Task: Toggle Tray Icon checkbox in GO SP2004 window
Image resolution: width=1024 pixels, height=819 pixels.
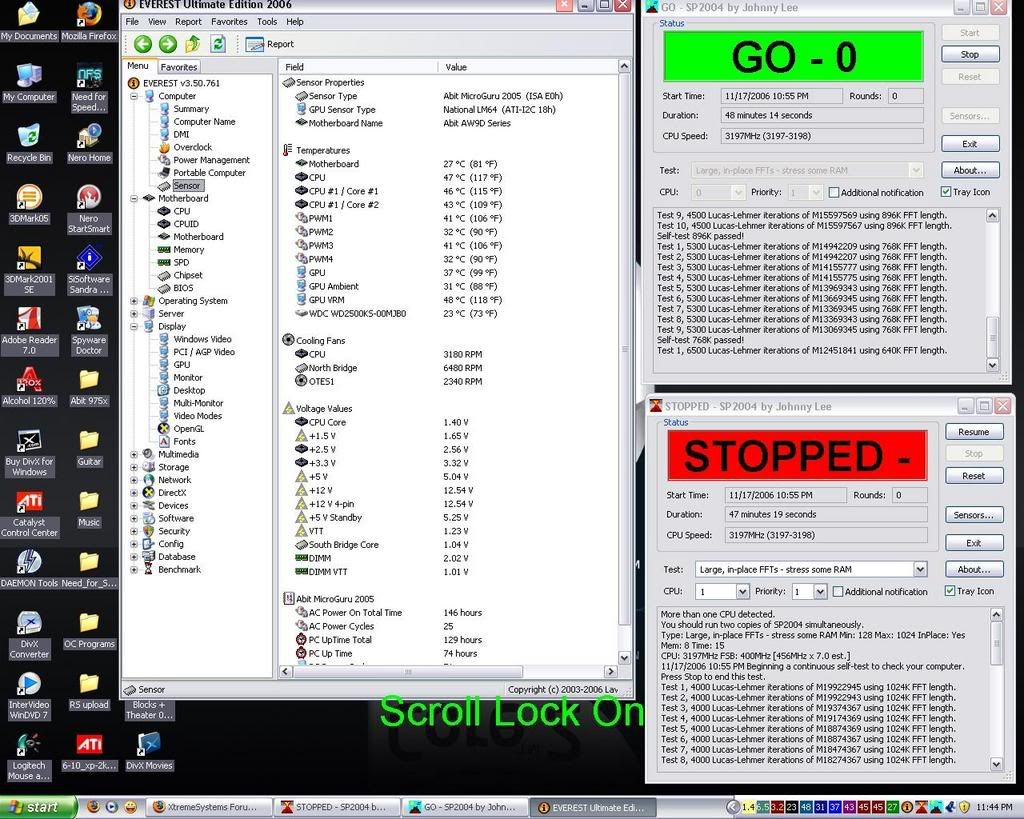Action: point(946,192)
